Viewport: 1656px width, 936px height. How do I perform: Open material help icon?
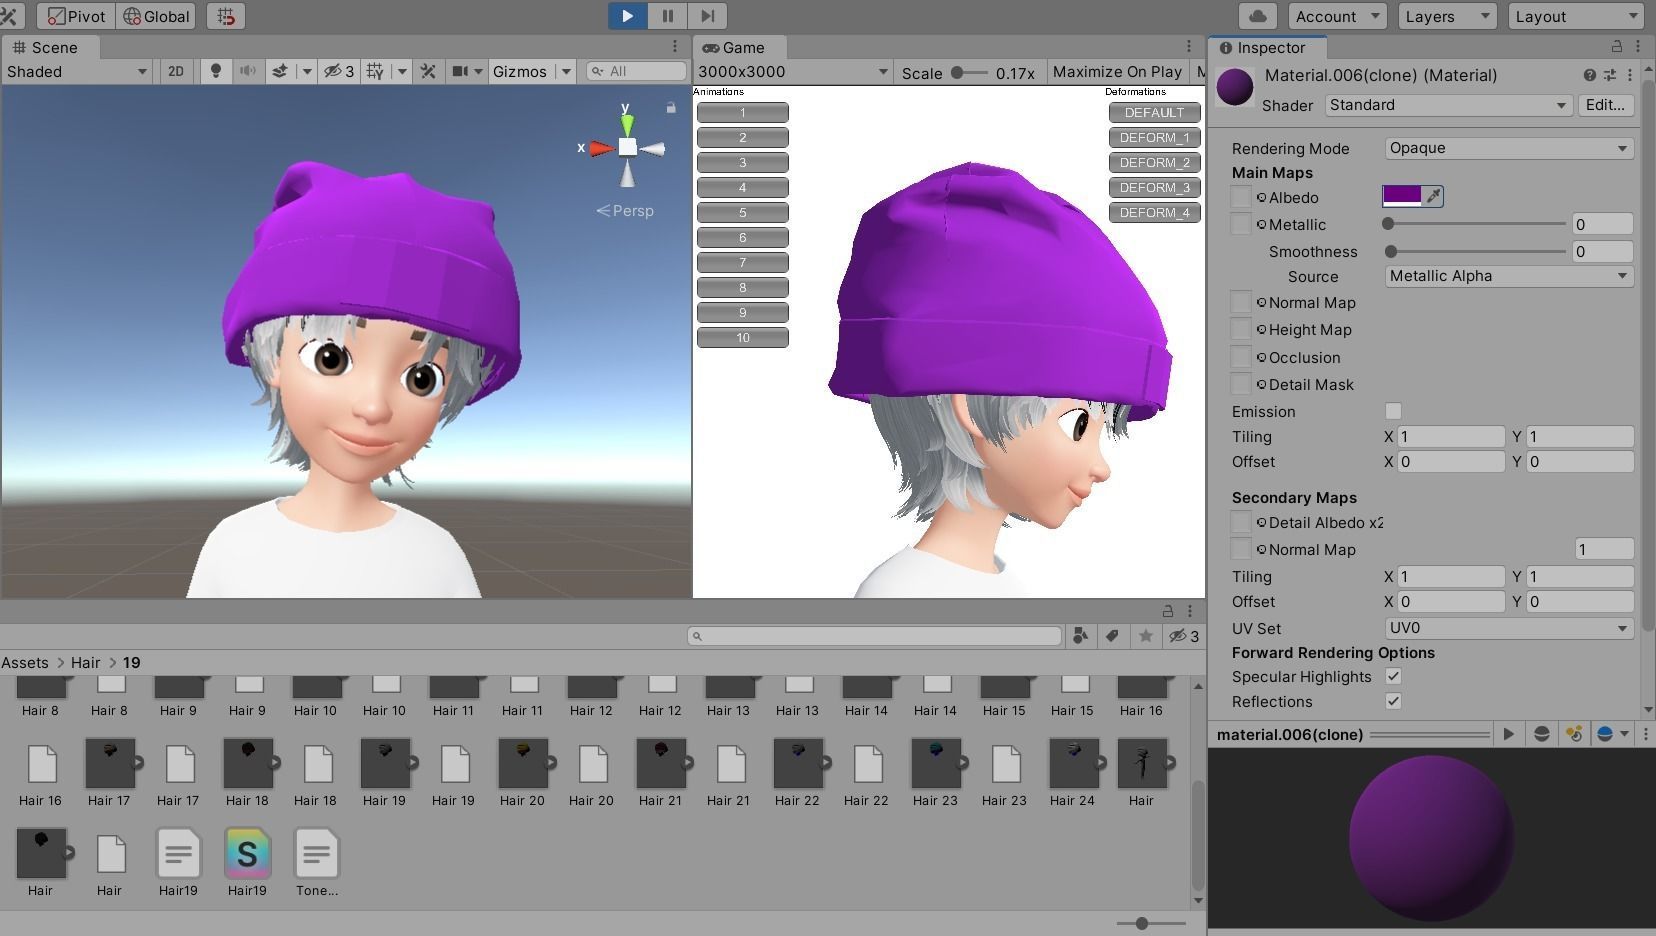pos(1589,75)
